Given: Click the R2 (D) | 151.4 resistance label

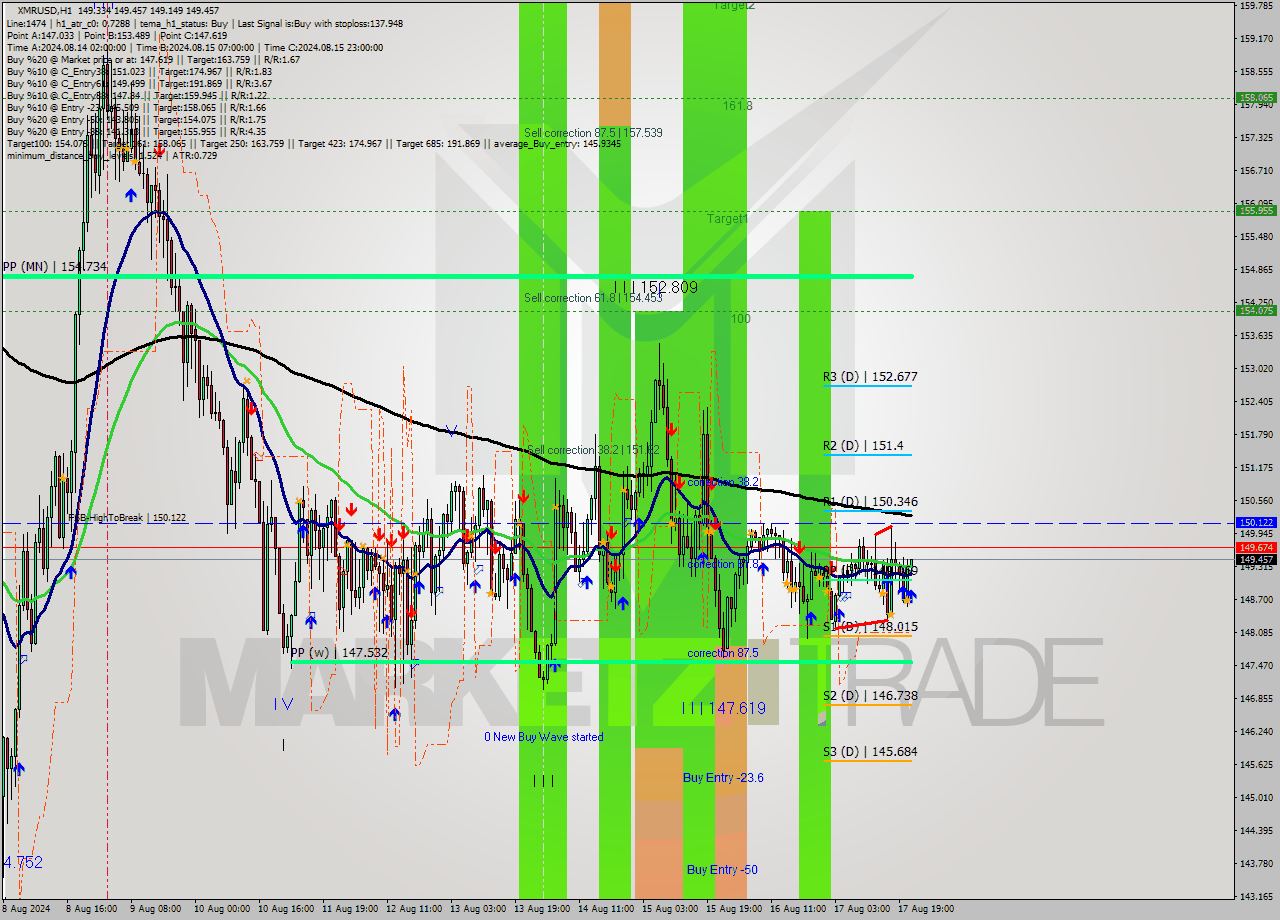Looking at the screenshot, I should 862,446.
